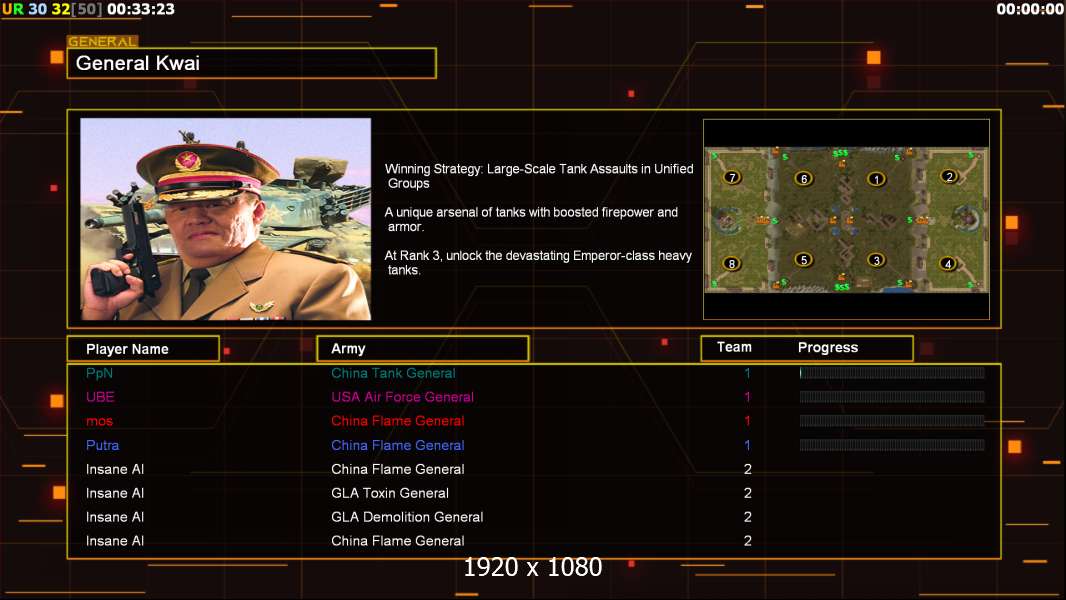Click Insane AI in GLA Toxin row

pos(115,493)
